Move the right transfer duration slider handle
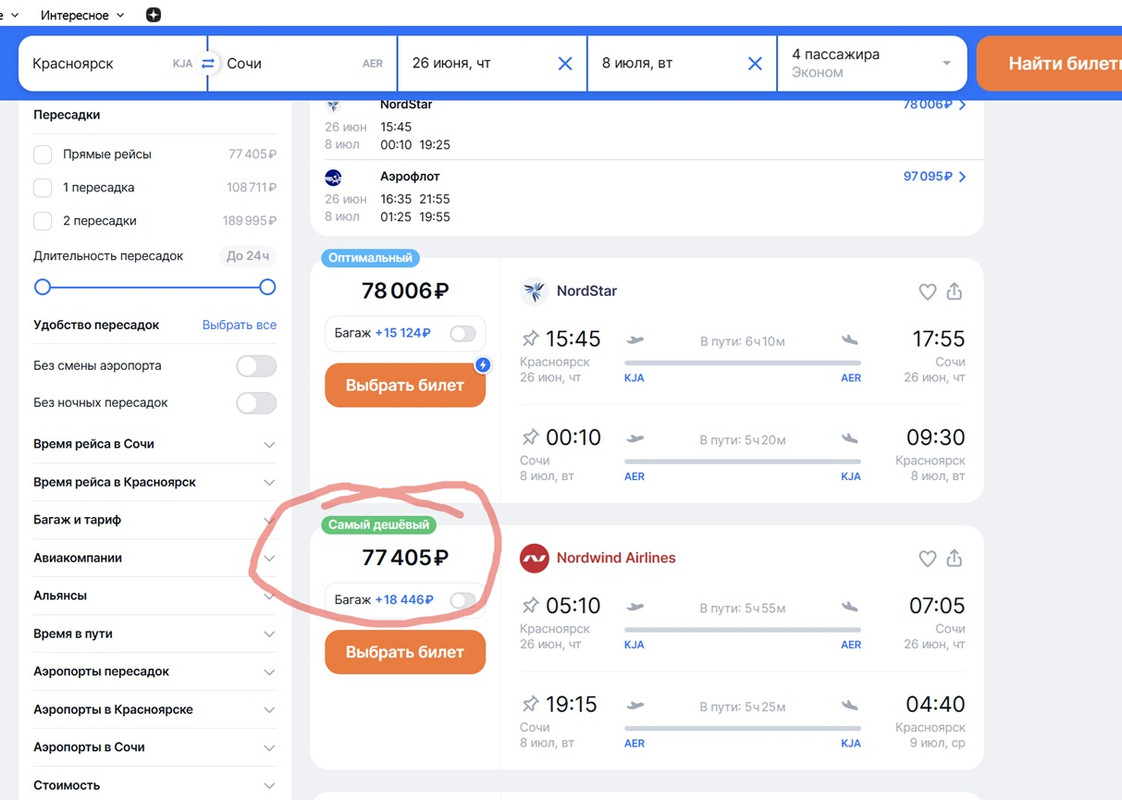1122x800 pixels. coord(268,288)
